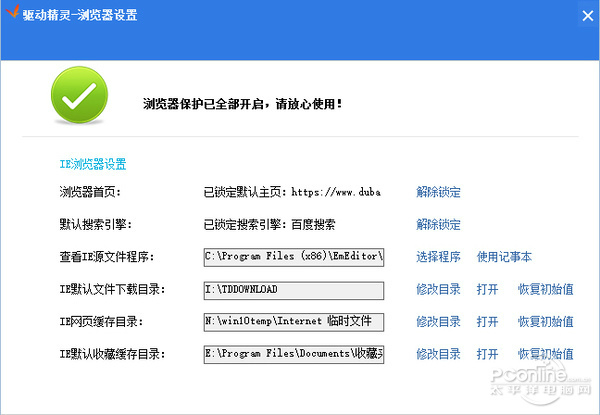600x415 pixels.
Task: Click the IE浏览器设置 section heading
Action: (93, 164)
